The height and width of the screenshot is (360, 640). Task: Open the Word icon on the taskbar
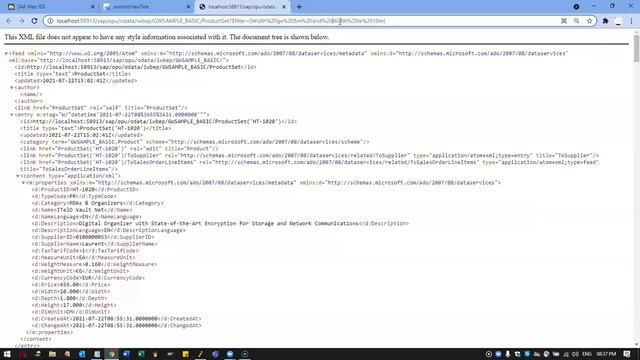126,354
